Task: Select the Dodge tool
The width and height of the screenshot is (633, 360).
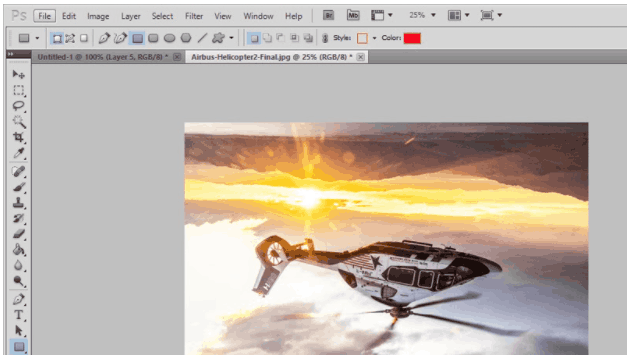Action: click(x=19, y=281)
